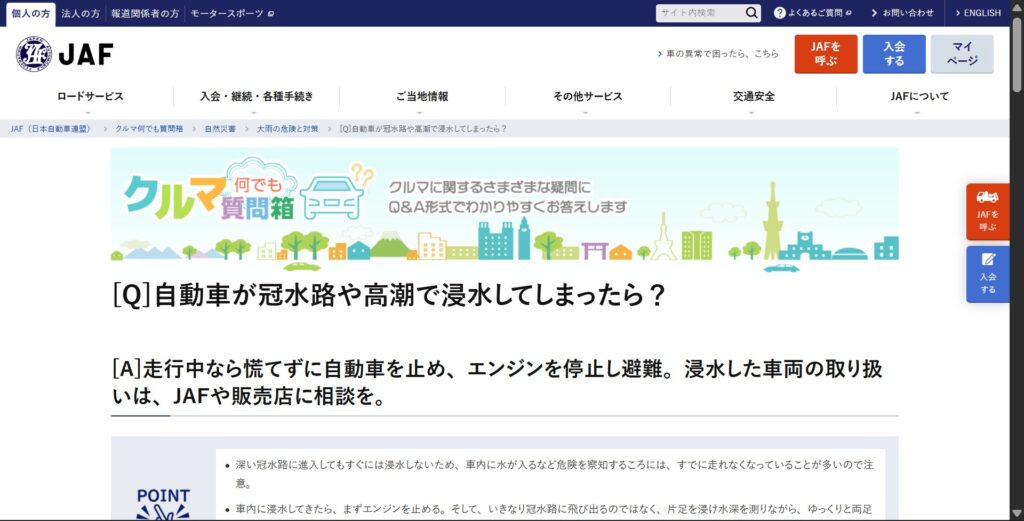Switch to 報道関係者の方 tab
The image size is (1024, 521).
point(145,13)
